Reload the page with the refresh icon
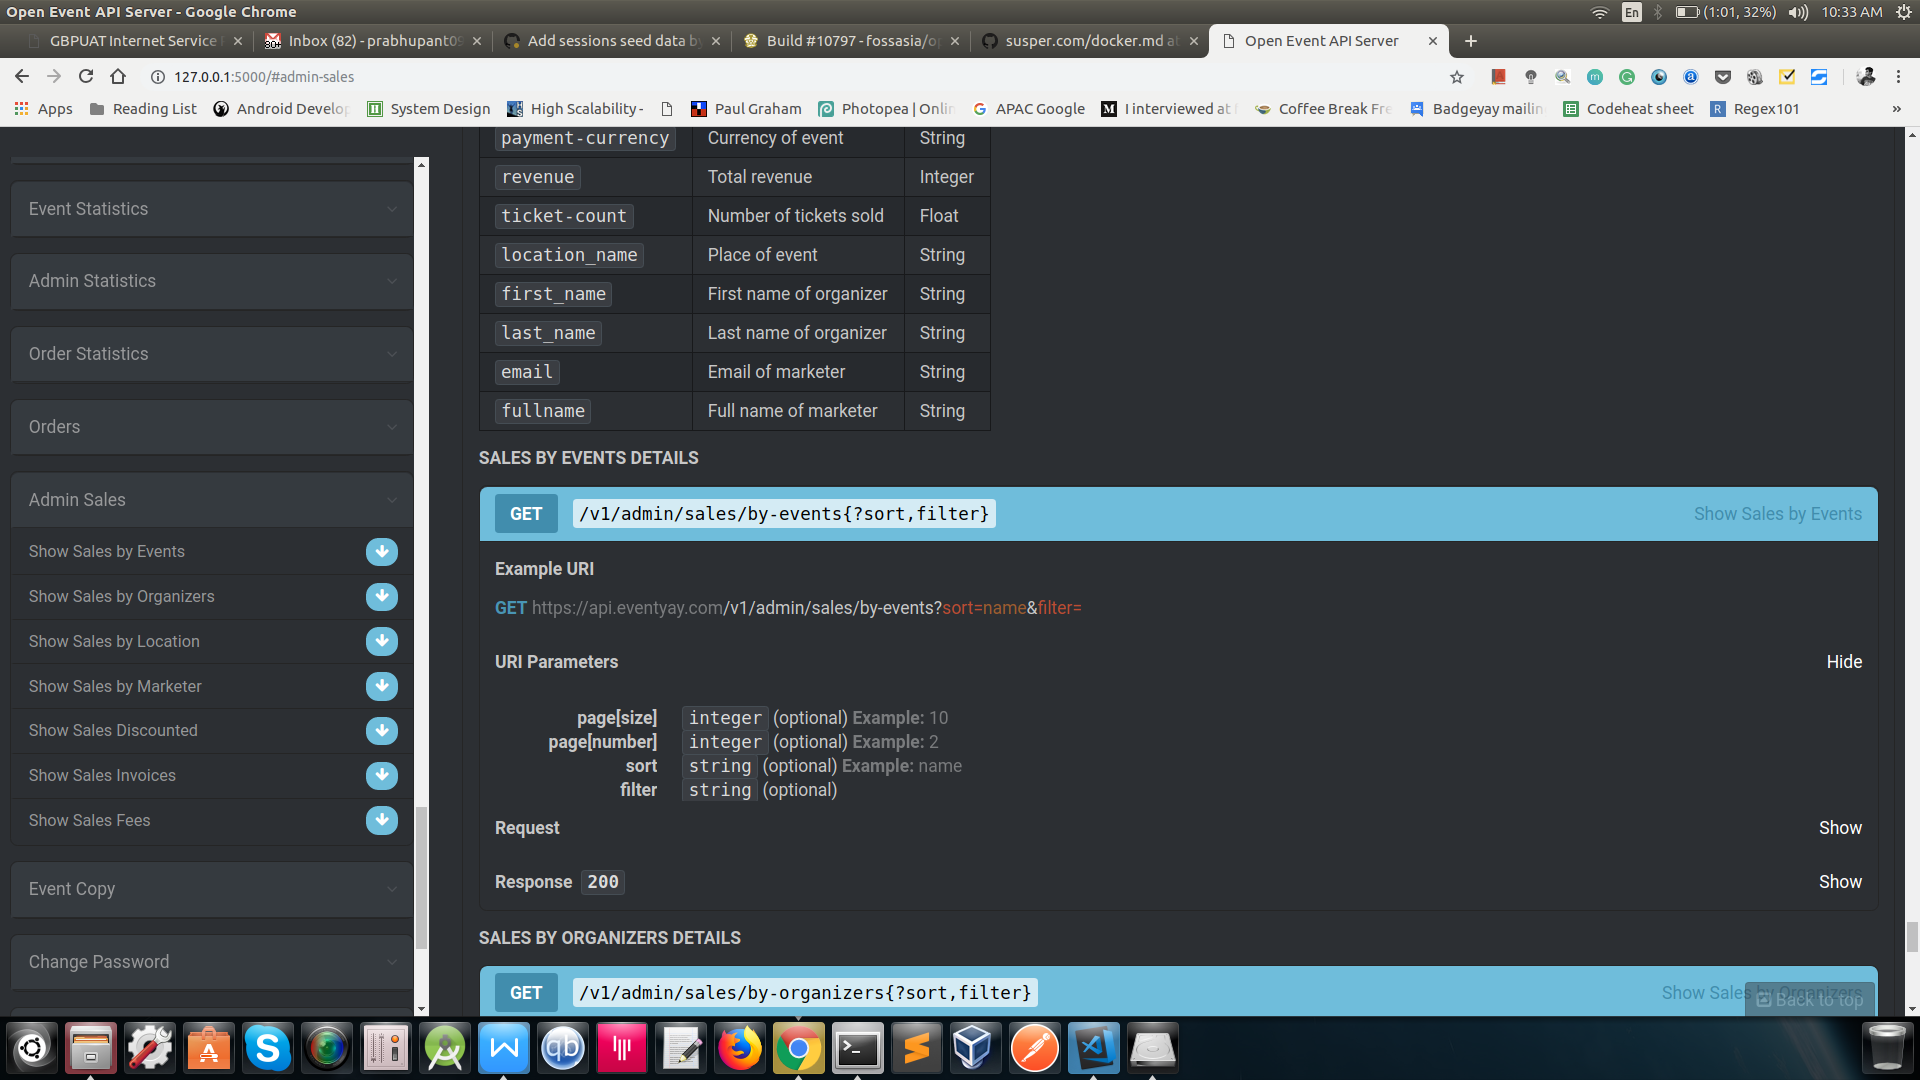The width and height of the screenshot is (1920, 1080). tap(86, 77)
